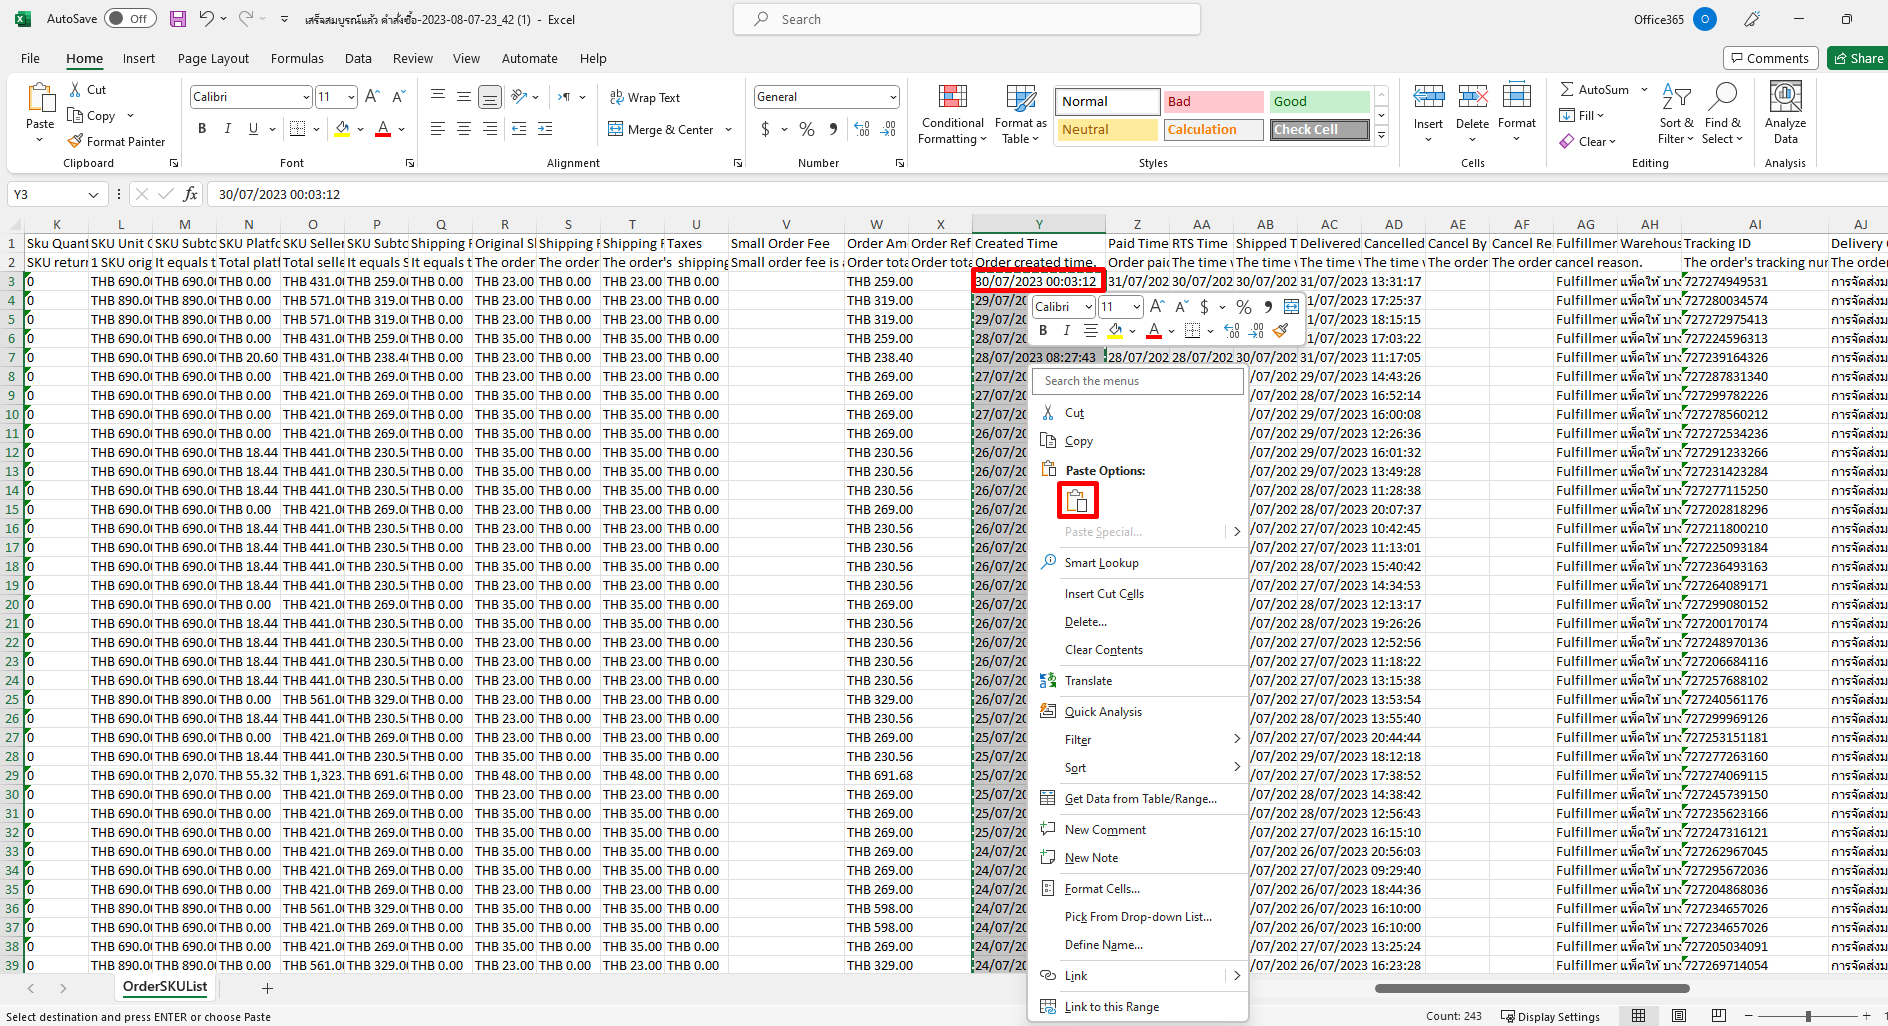Apply the Good cell style
Screen dimensions: 1888x1026
1319,101
